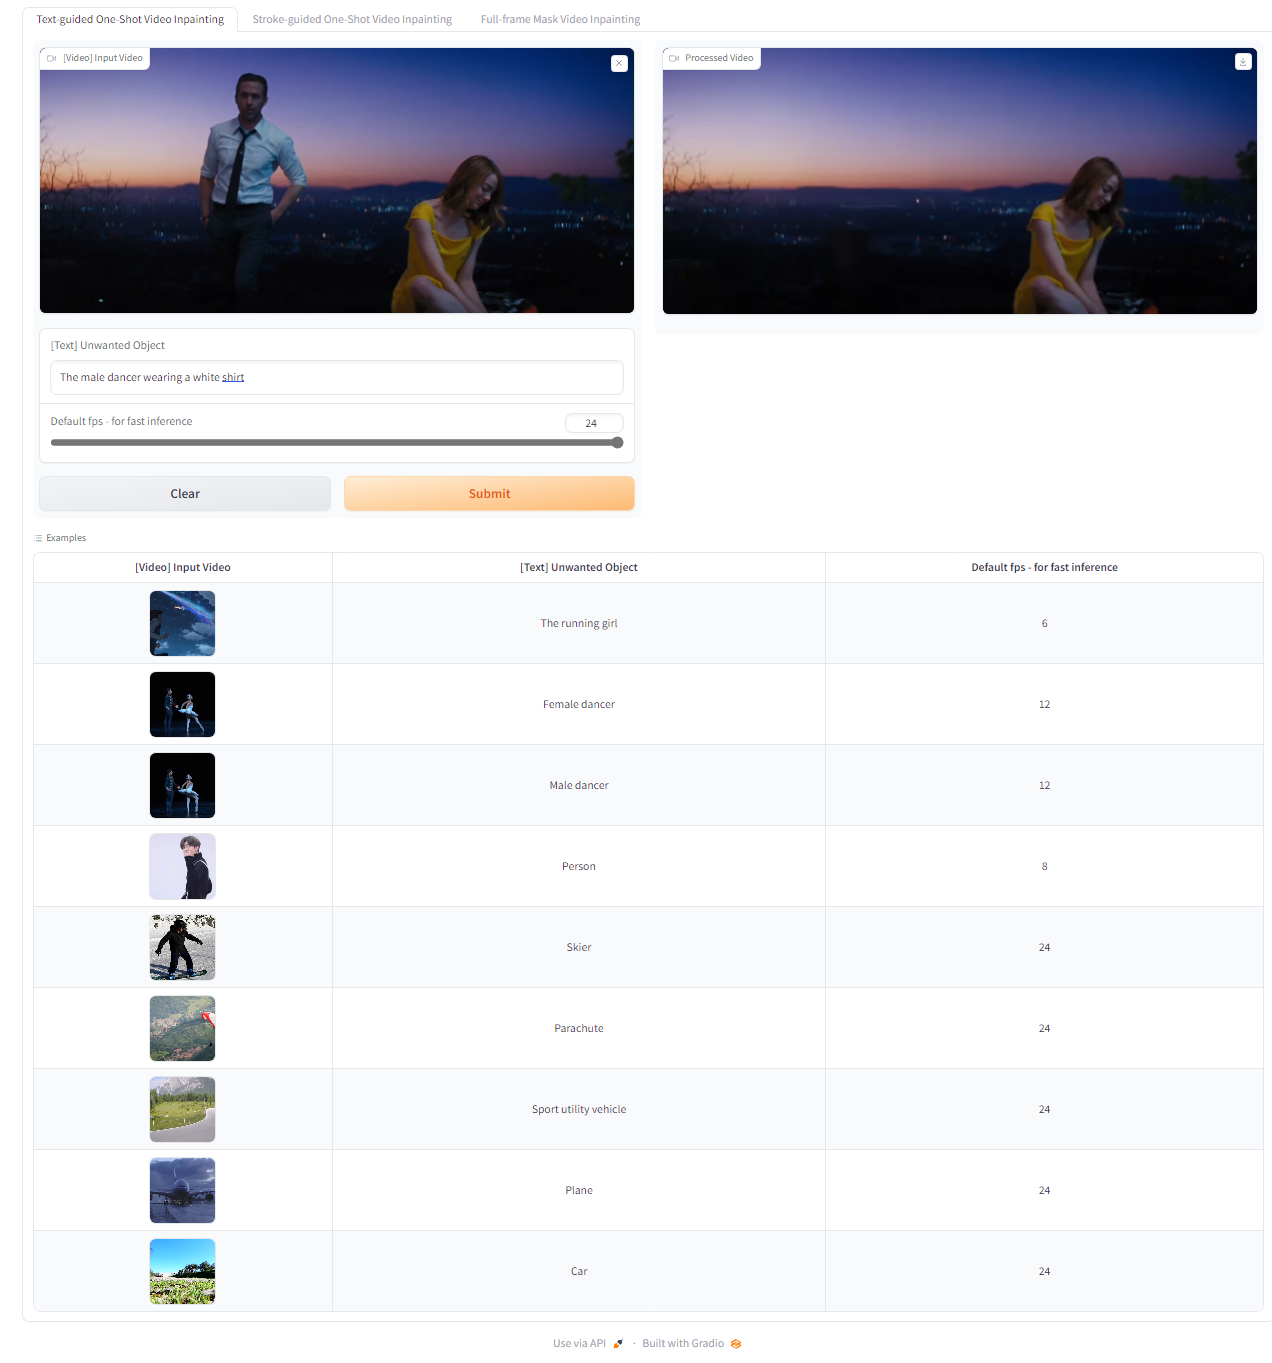Open the Use via API link
This screenshot has width=1272, height=1363.
[x=588, y=1344]
